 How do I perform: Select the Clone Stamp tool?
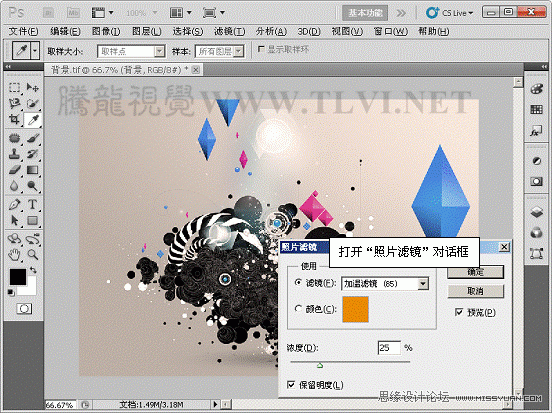[14, 154]
